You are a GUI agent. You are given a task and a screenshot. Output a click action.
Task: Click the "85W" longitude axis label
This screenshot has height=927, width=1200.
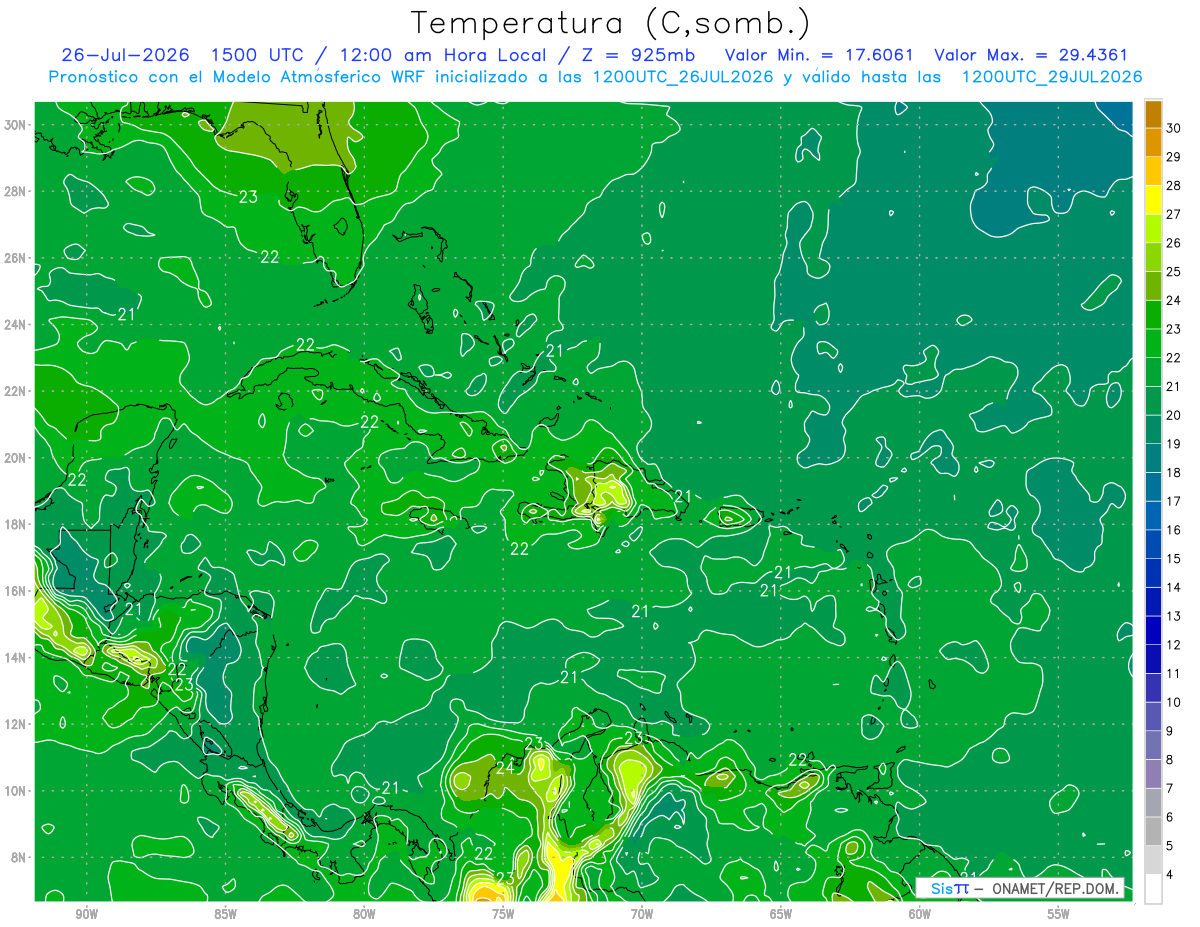coord(225,914)
